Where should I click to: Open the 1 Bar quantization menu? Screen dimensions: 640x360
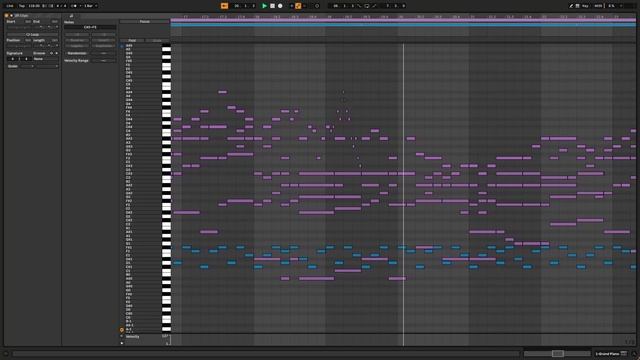coord(90,6)
